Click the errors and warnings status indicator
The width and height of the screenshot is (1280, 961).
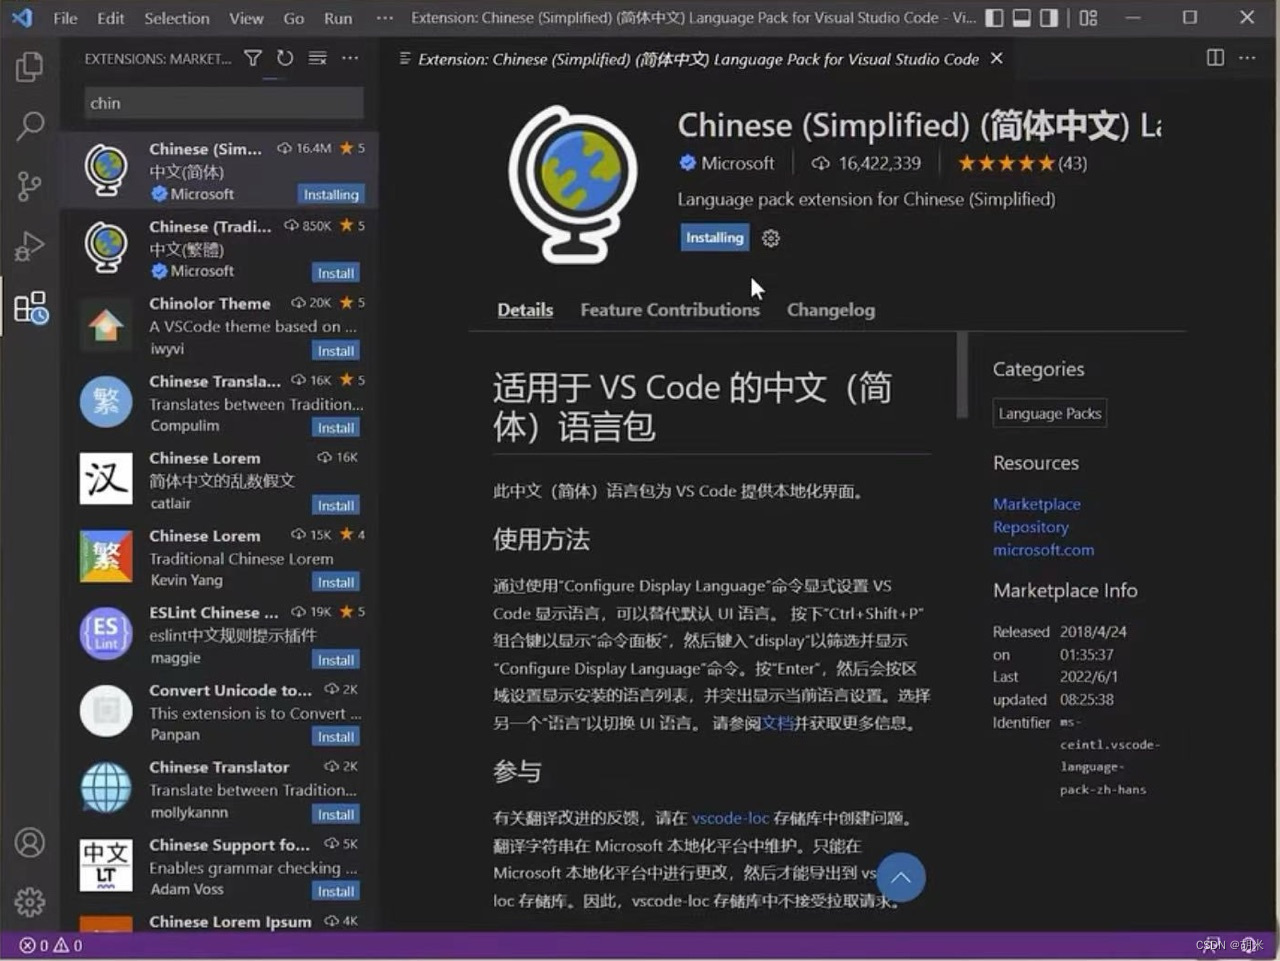(51, 945)
